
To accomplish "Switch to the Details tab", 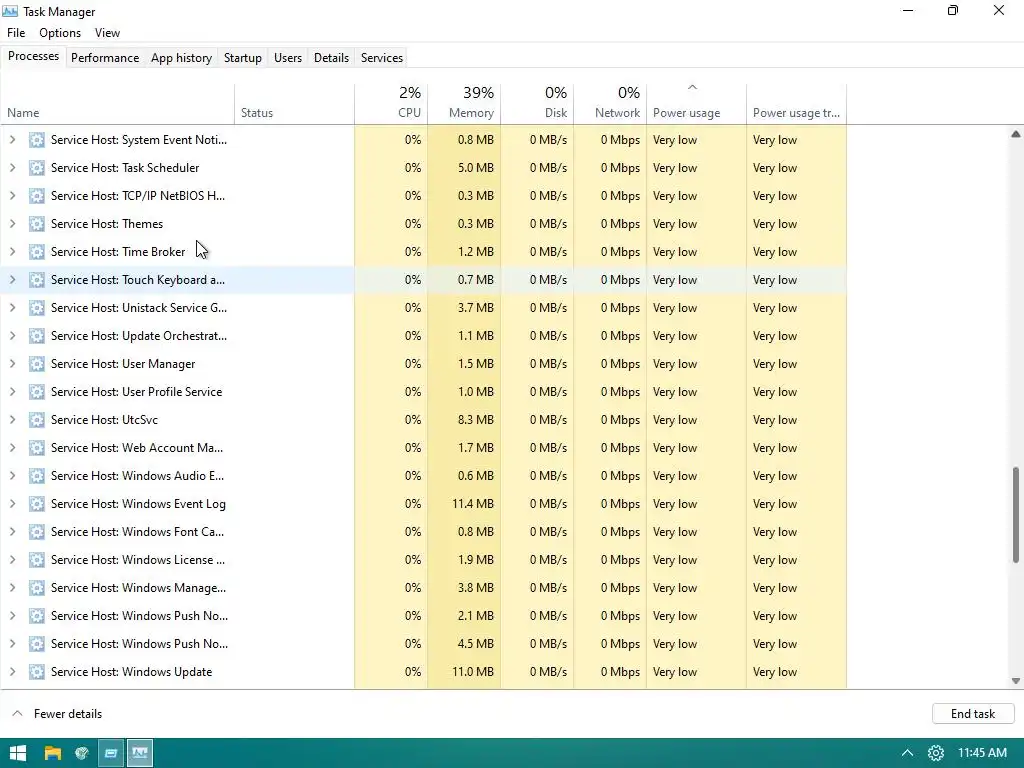I will point(331,57).
